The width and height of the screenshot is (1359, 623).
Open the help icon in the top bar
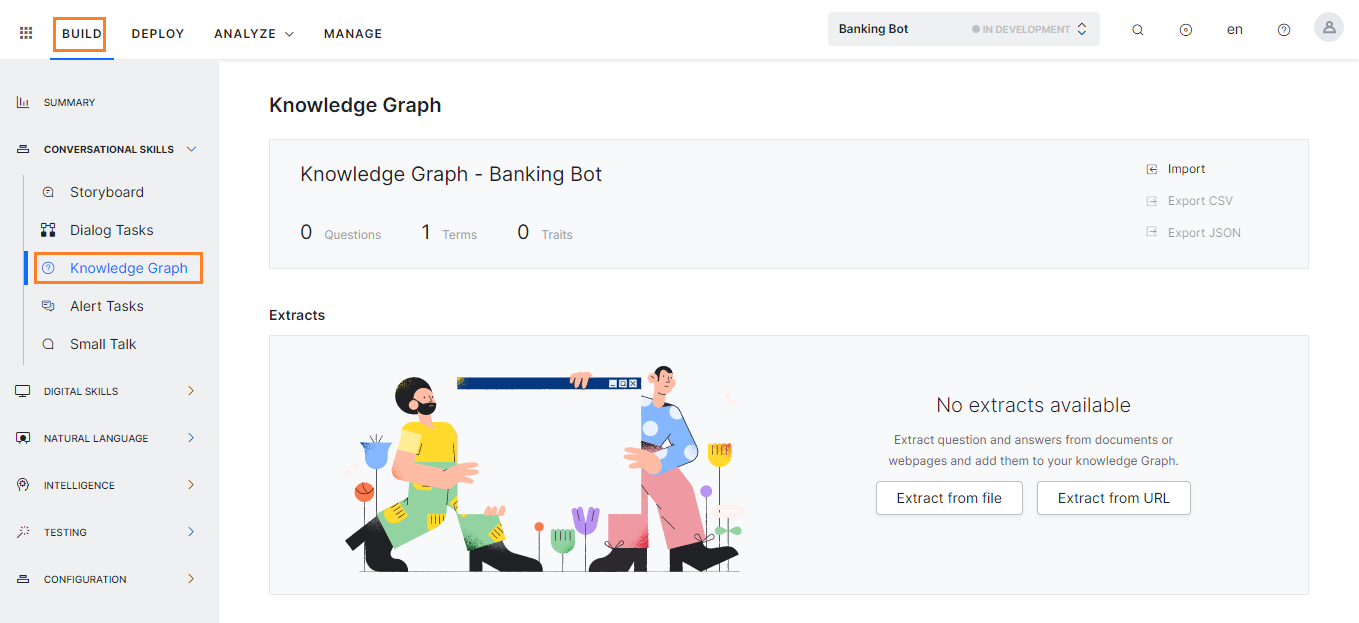(1283, 30)
